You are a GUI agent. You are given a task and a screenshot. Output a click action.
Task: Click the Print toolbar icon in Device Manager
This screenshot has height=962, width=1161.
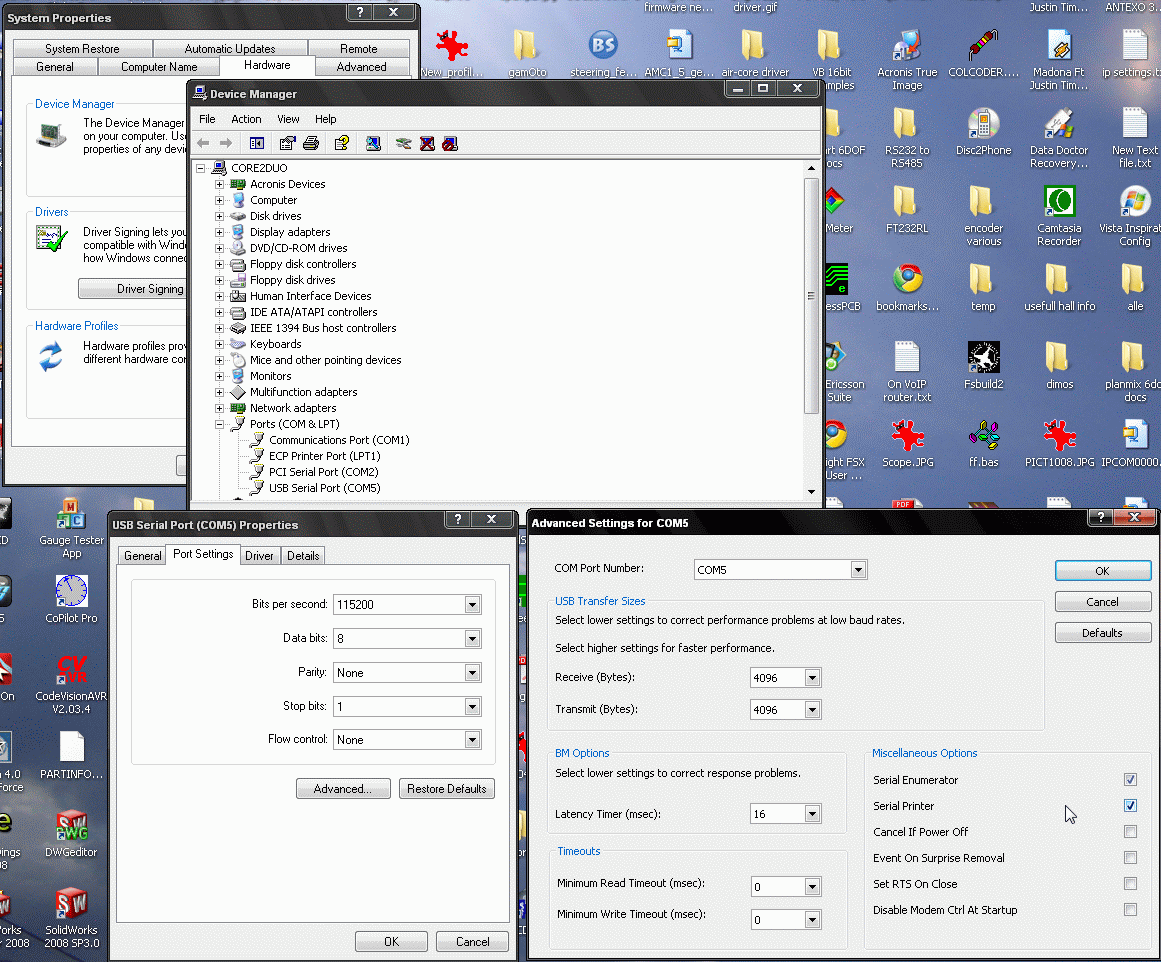tap(311, 143)
